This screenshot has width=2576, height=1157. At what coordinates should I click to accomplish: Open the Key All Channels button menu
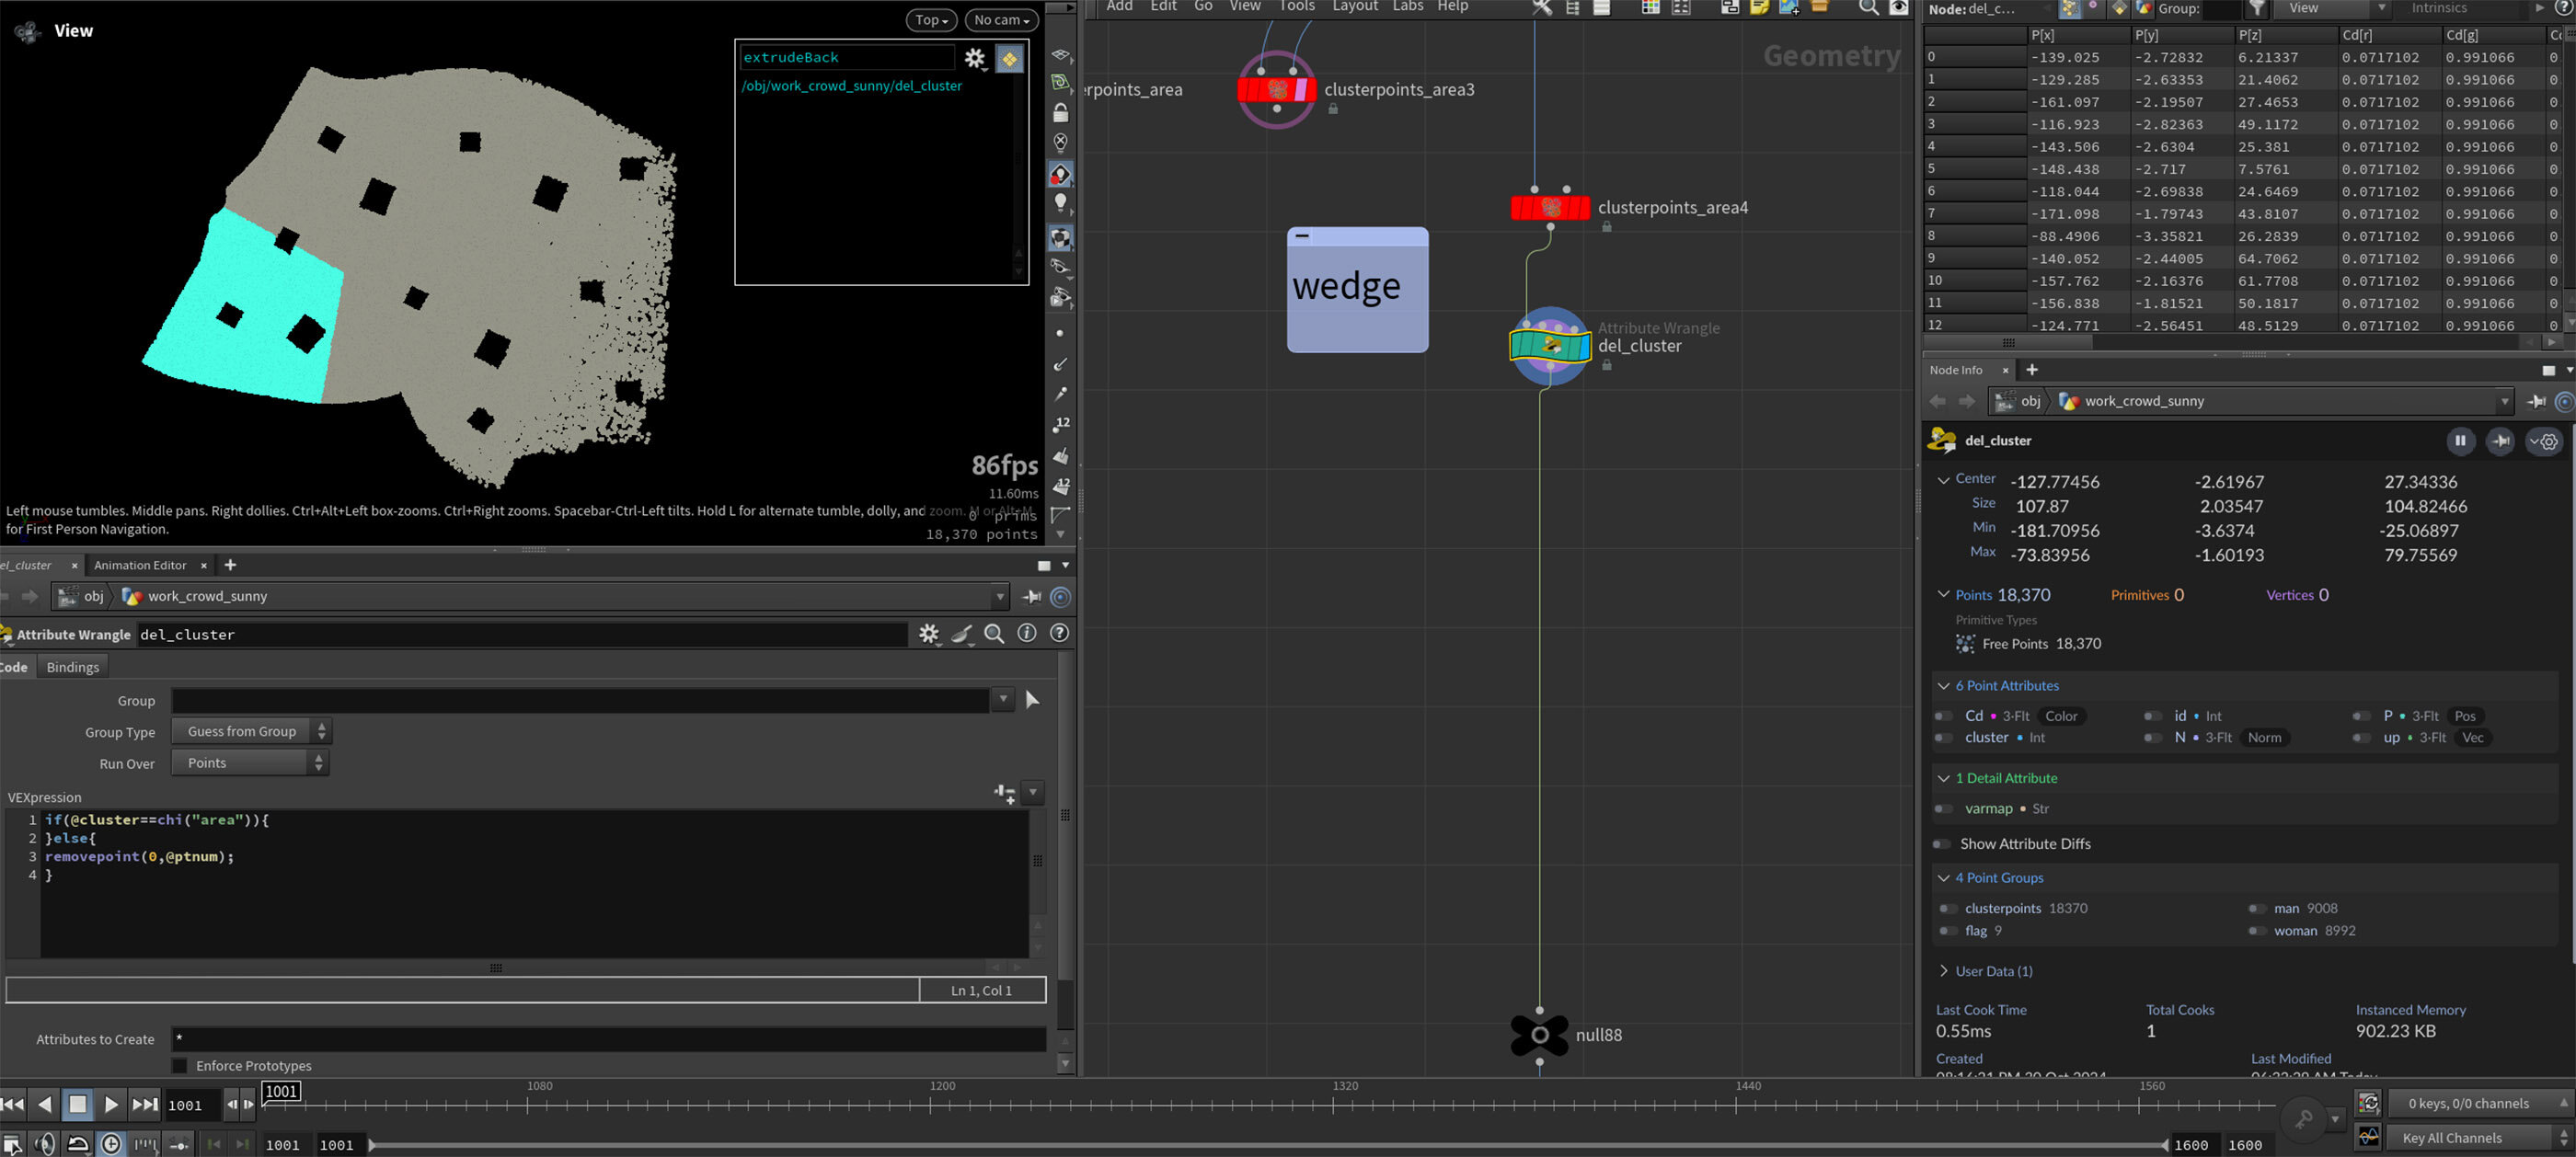[x=2472, y=1138]
